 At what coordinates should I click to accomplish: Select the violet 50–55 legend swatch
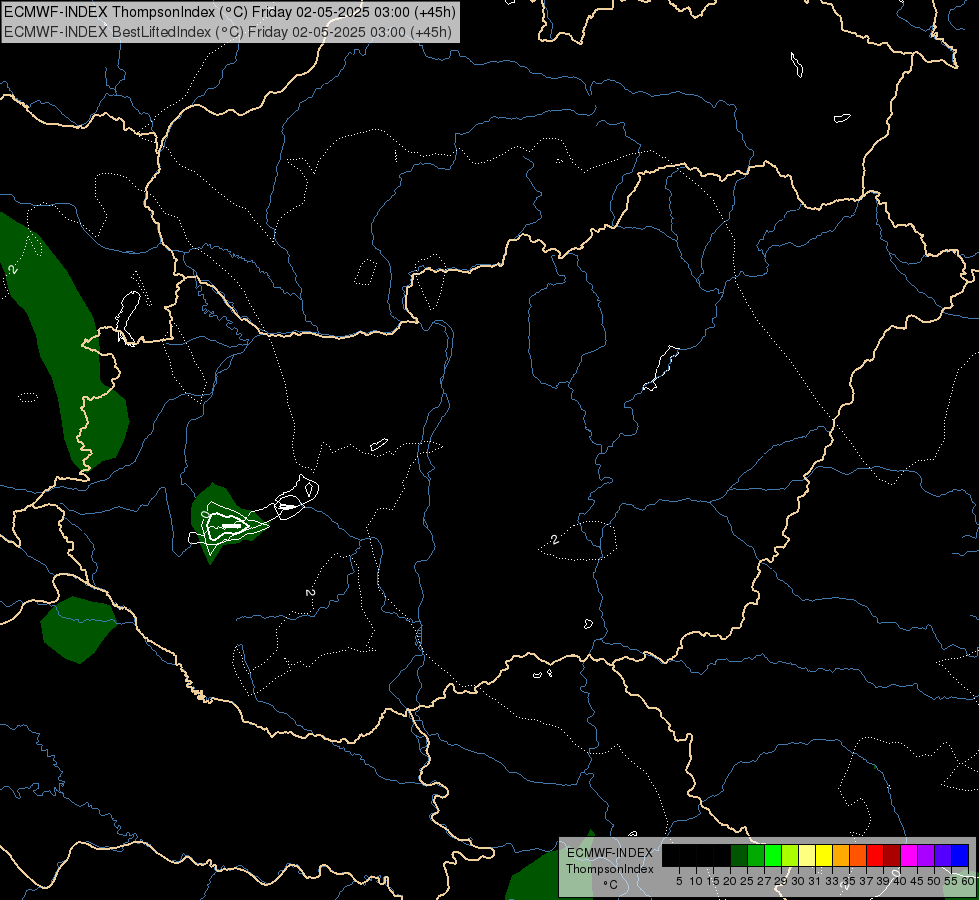pos(943,855)
